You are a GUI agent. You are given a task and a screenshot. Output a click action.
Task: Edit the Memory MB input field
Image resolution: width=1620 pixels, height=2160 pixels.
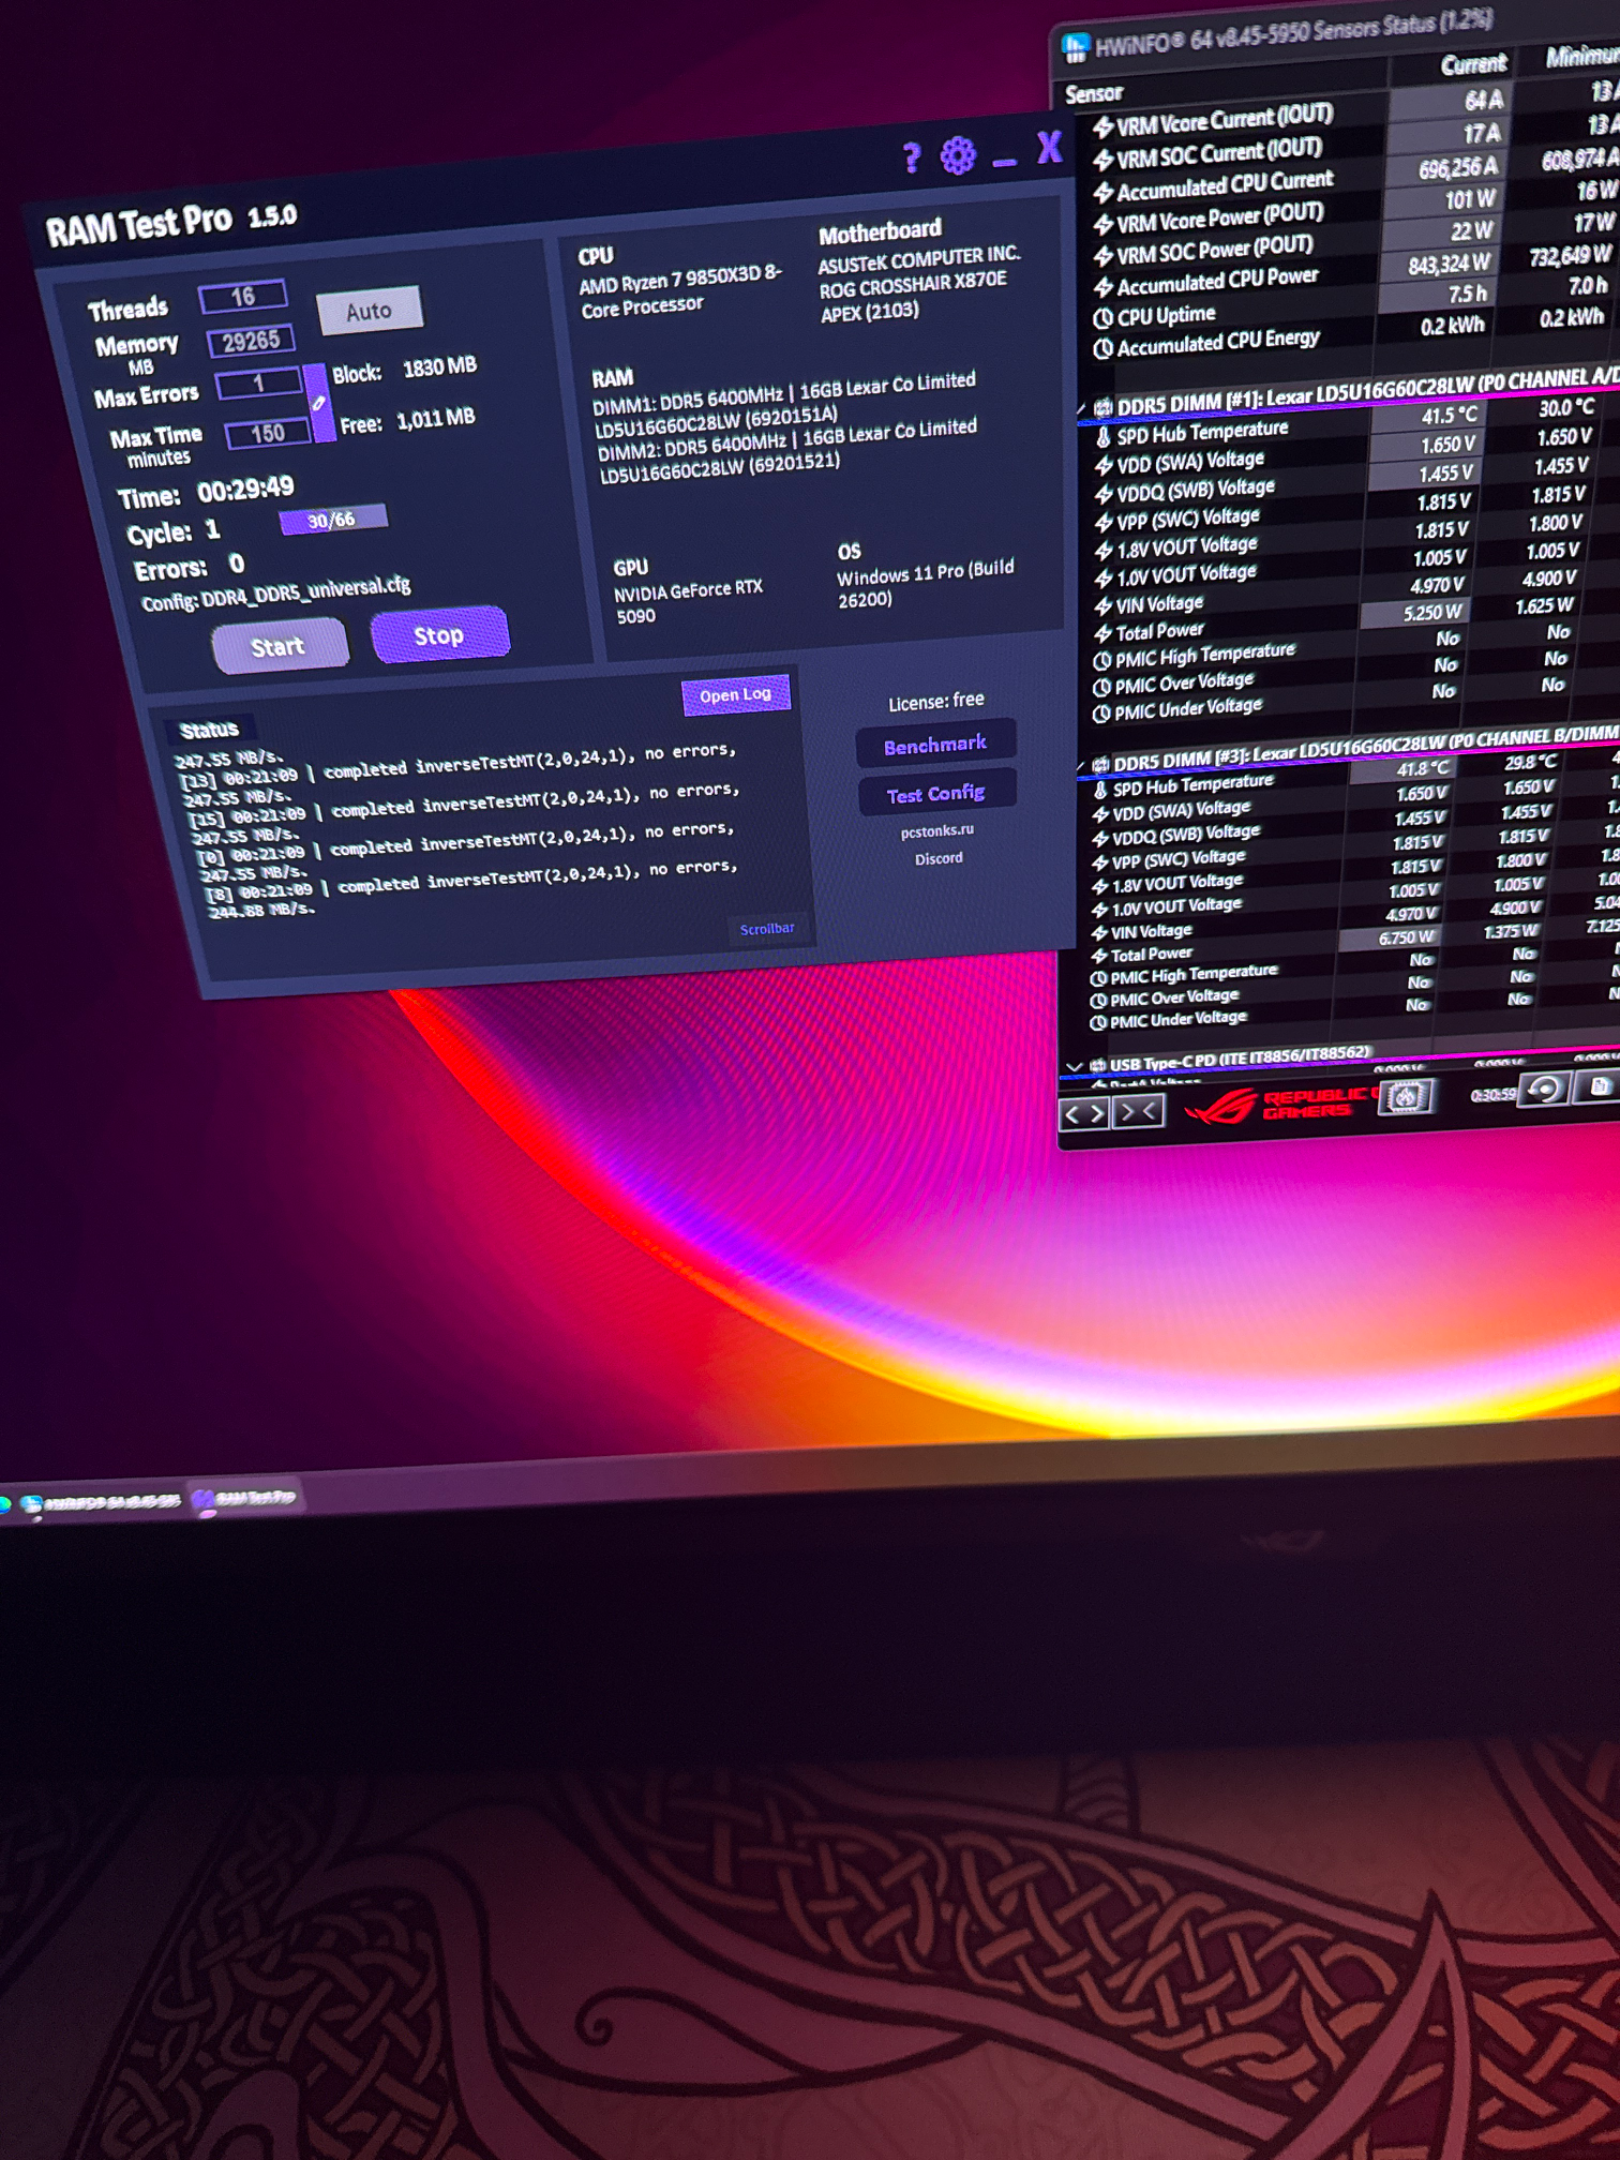(x=251, y=341)
